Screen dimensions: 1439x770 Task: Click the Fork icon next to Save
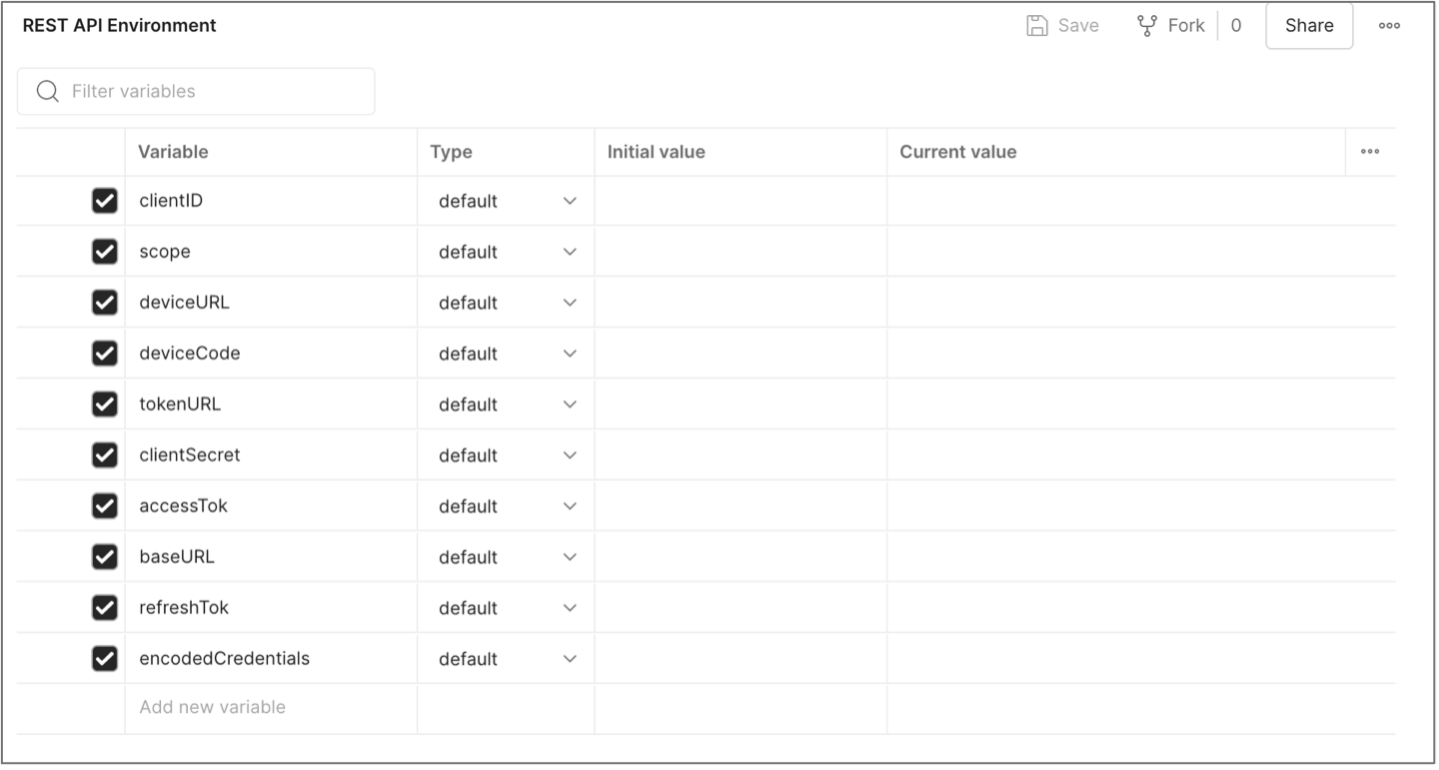click(1148, 25)
